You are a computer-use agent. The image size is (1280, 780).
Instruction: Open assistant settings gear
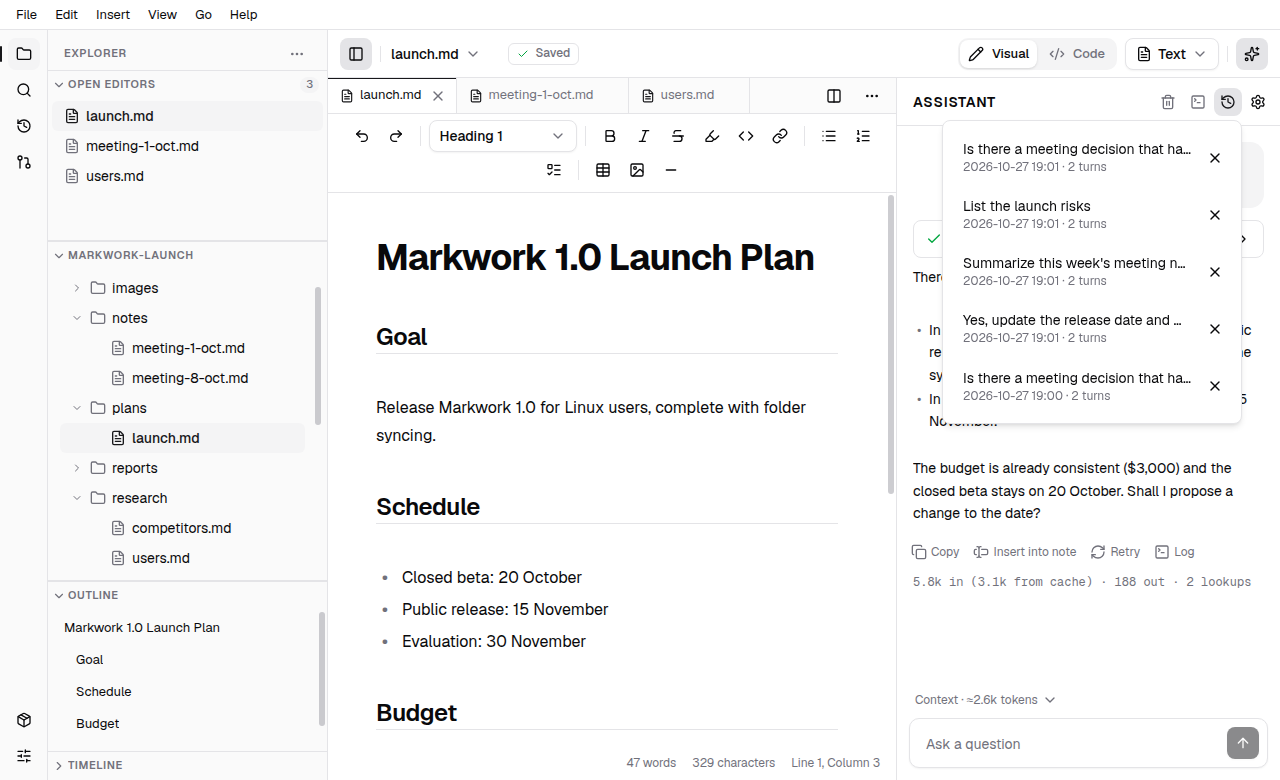(x=1258, y=102)
